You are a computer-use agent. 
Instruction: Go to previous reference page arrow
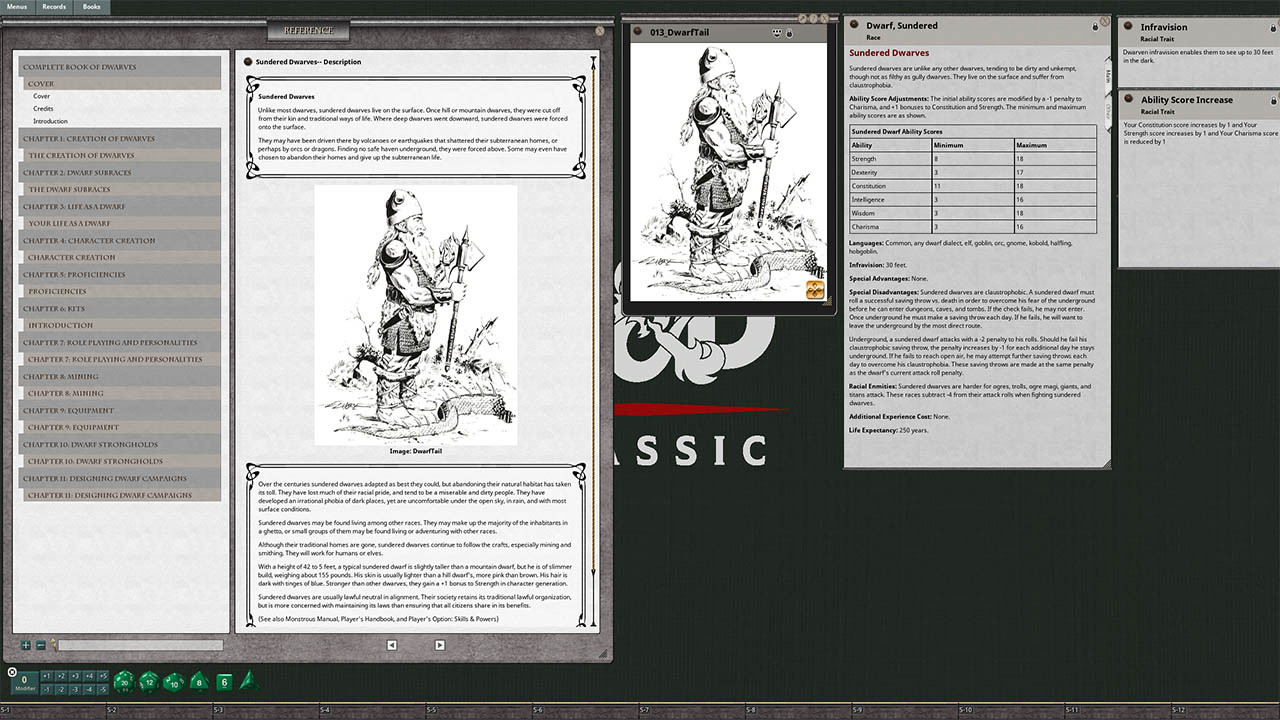pyautogui.click(x=393, y=646)
